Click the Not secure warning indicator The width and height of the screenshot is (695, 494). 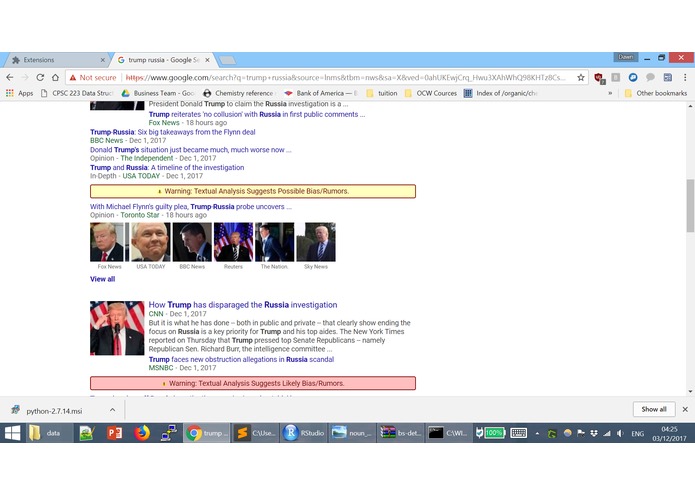tap(93, 78)
